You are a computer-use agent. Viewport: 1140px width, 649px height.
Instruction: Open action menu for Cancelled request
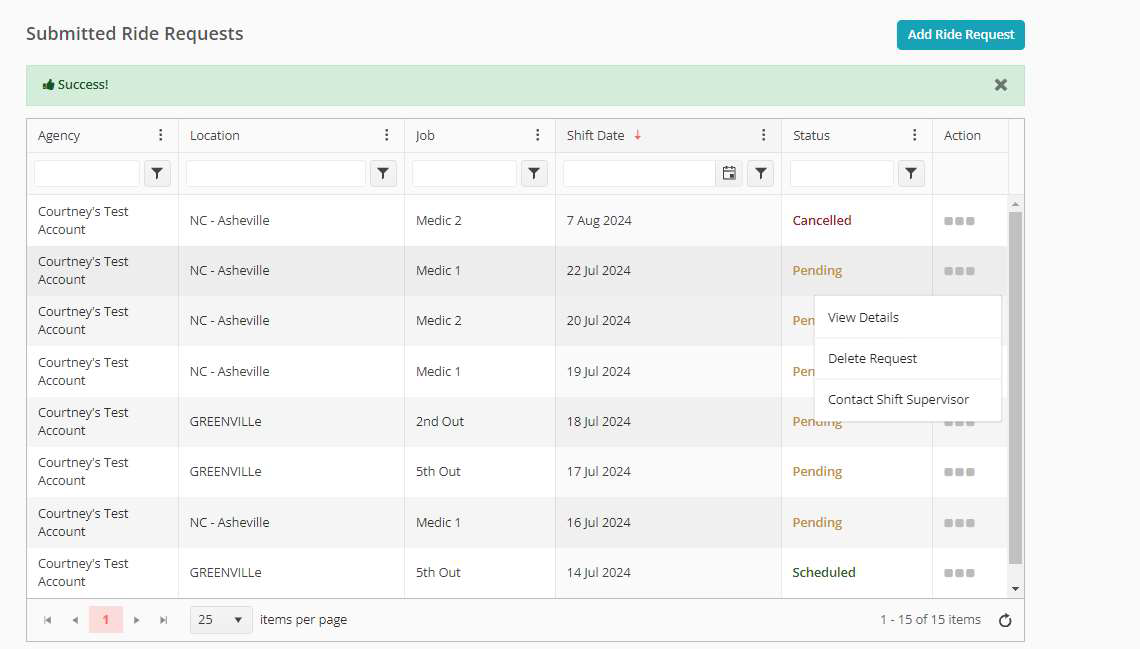coord(959,221)
